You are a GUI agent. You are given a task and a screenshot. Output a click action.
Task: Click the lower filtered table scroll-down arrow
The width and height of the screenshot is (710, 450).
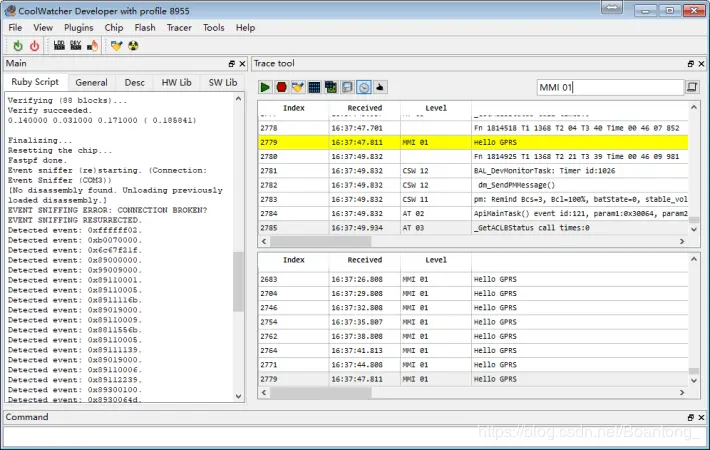[x=694, y=381]
